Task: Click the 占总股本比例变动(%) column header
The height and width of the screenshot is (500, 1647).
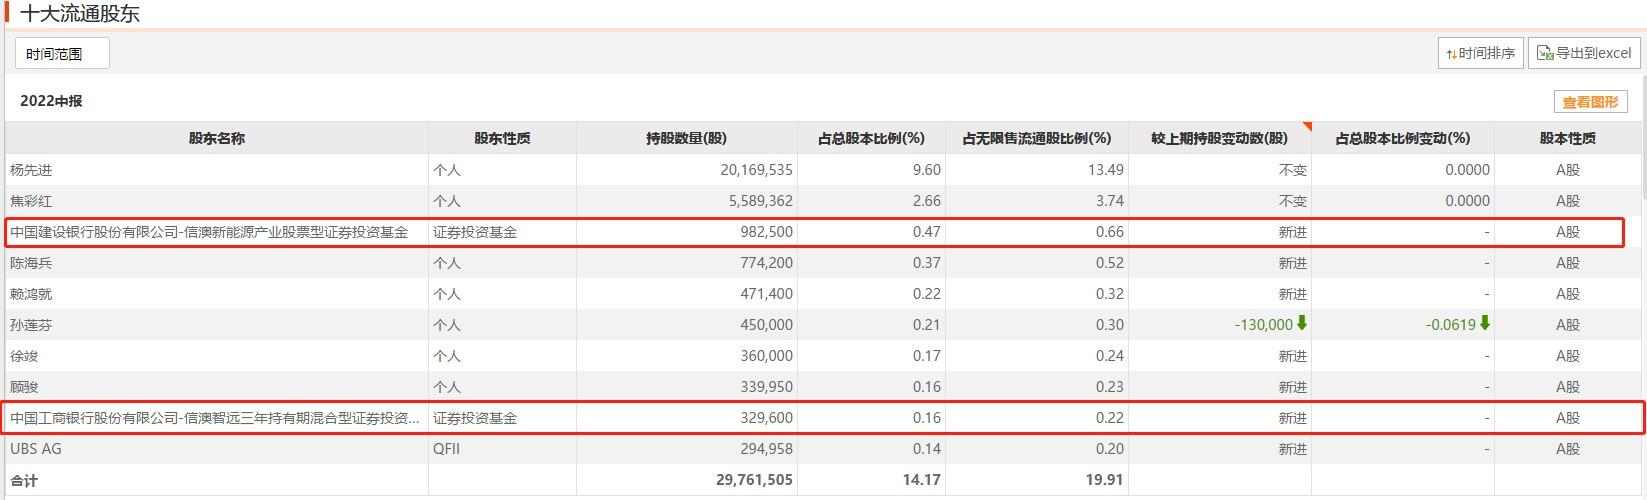Action: 1403,138
